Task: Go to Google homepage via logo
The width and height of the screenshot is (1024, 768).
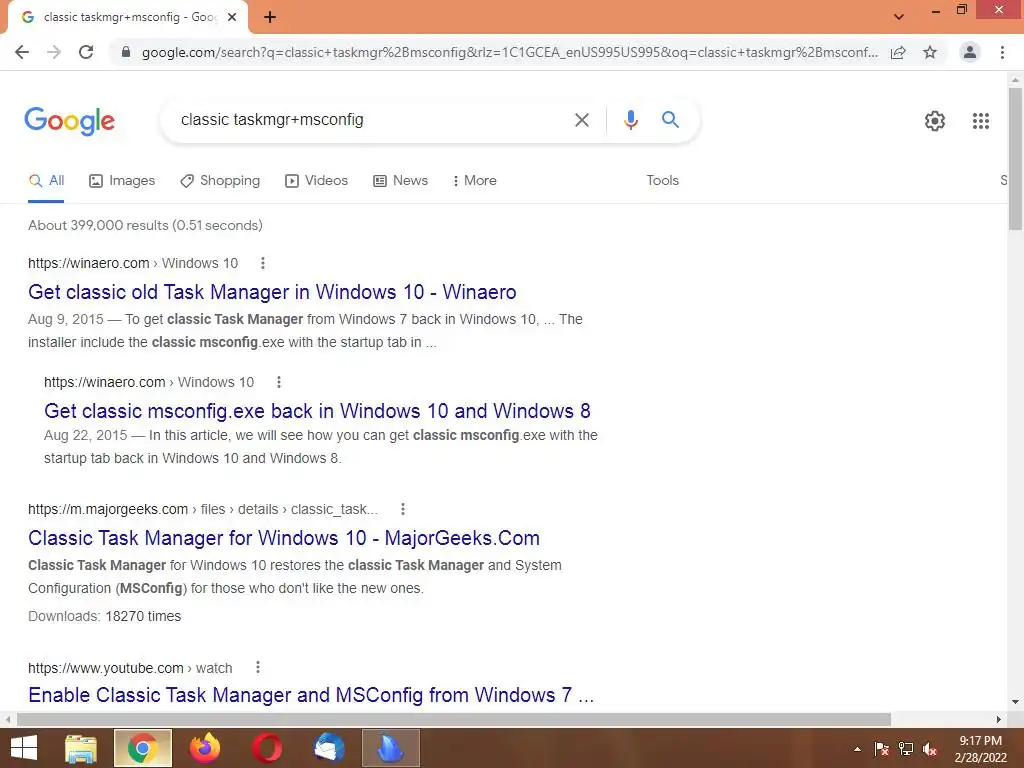Action: pyautogui.click(x=69, y=121)
